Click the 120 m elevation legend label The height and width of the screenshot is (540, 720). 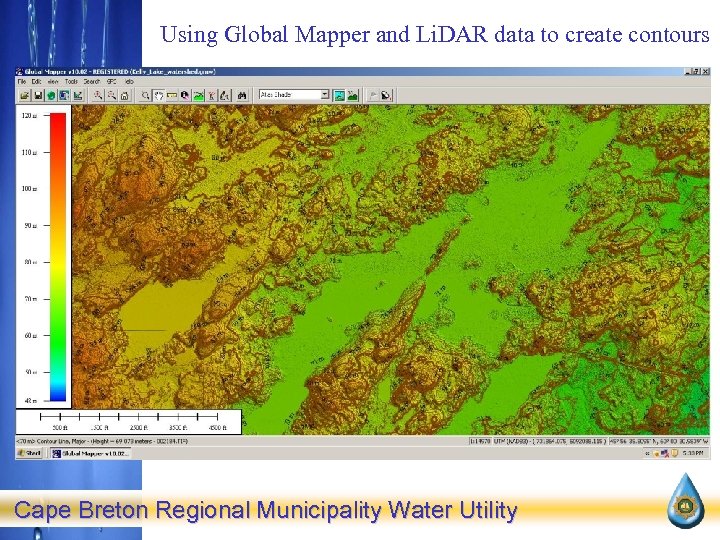[29, 116]
